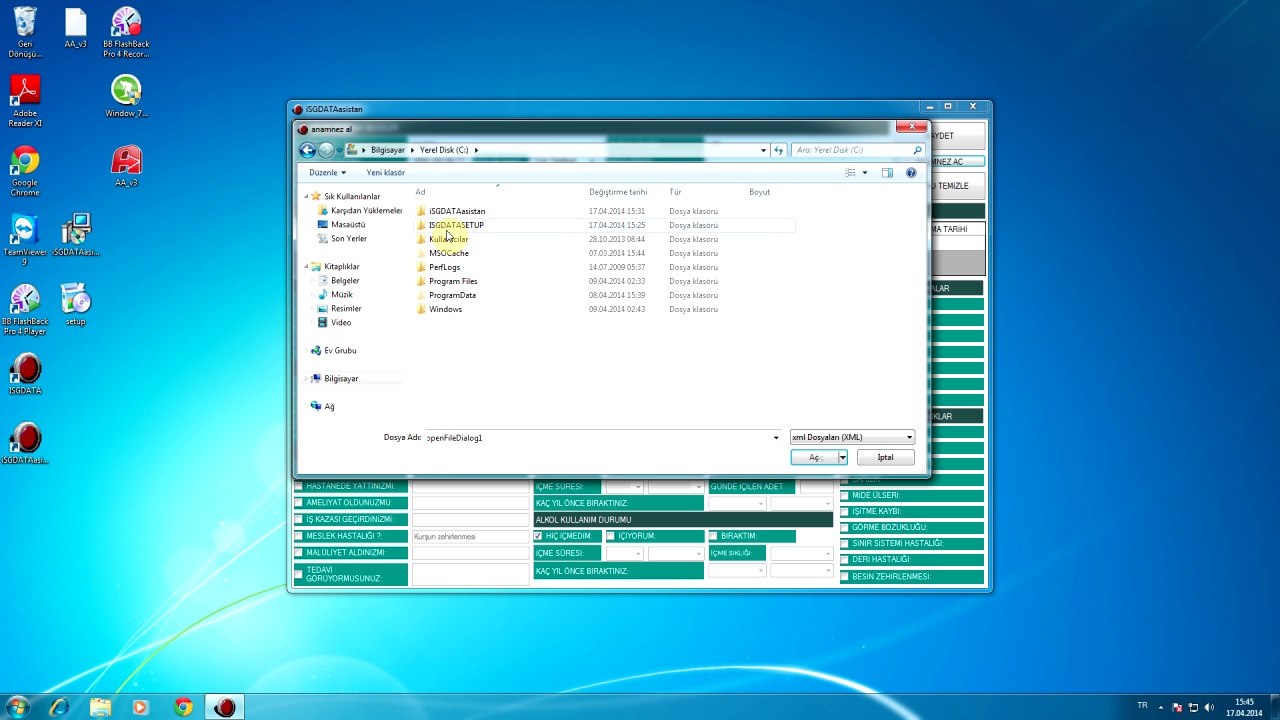The height and width of the screenshot is (720, 1280).
Task: Open Internet Explorer from the taskbar
Action: pyautogui.click(x=59, y=707)
